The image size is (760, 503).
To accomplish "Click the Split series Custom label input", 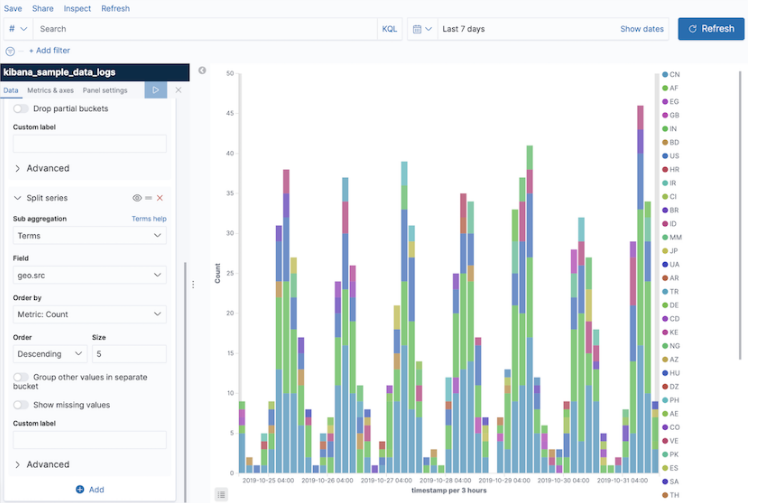I will [x=90, y=440].
